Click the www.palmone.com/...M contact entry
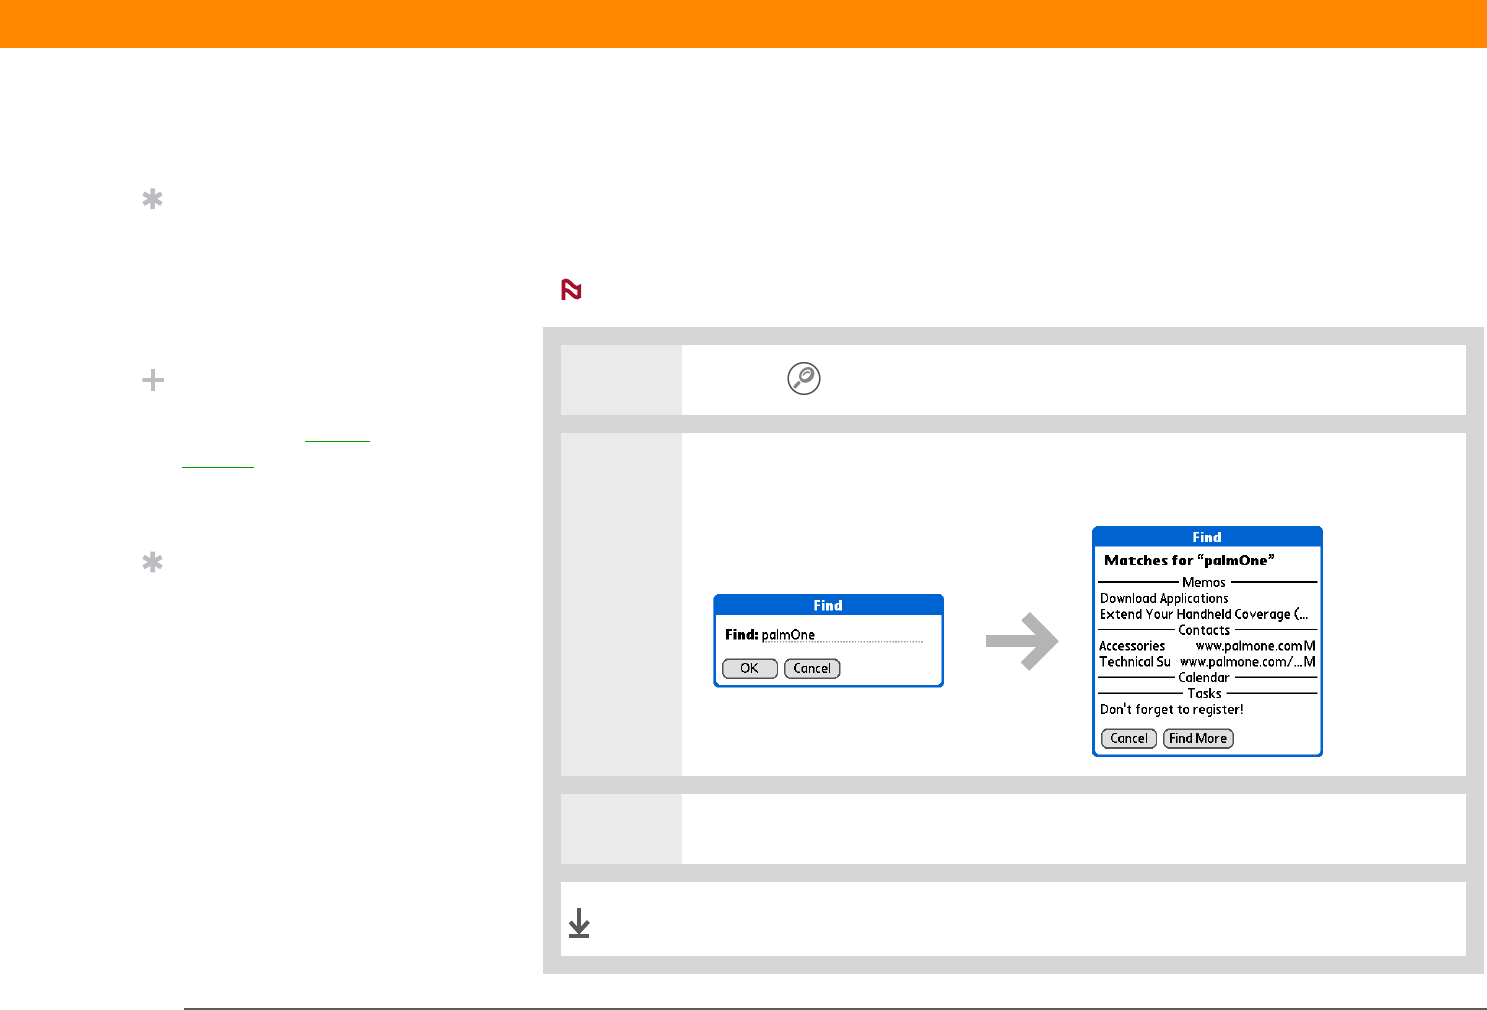 point(1248,662)
